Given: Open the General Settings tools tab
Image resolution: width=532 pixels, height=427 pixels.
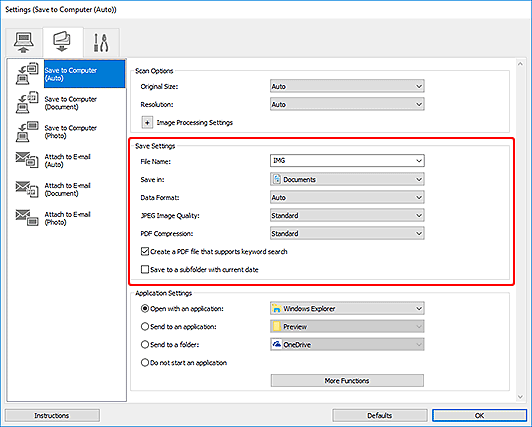Looking at the screenshot, I should [101, 42].
